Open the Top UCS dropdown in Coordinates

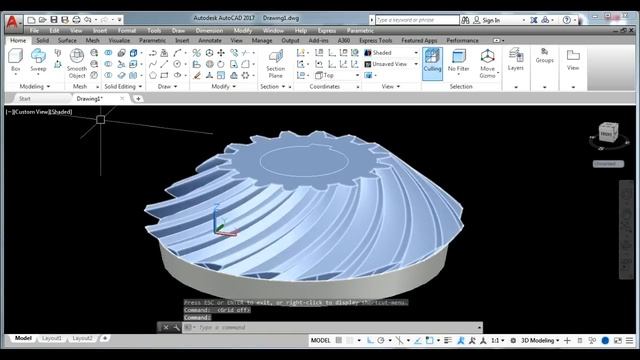[x=337, y=75]
